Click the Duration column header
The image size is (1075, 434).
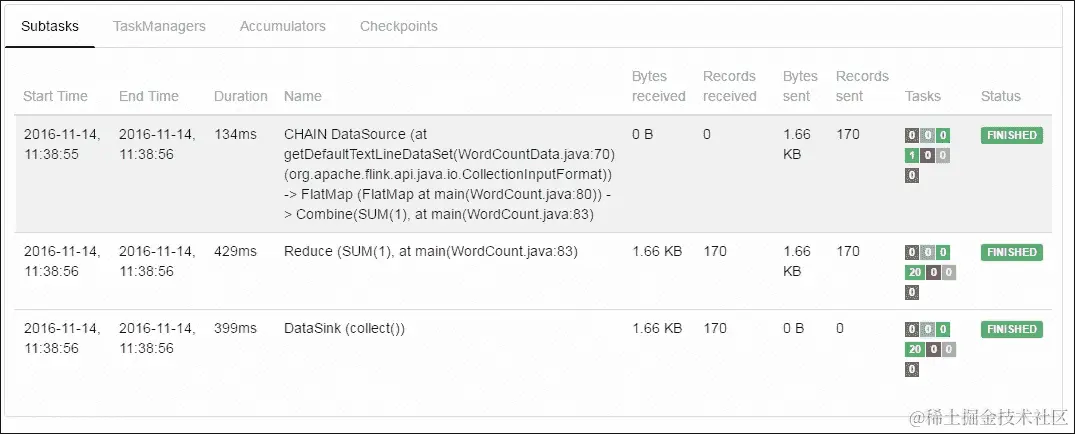click(241, 97)
